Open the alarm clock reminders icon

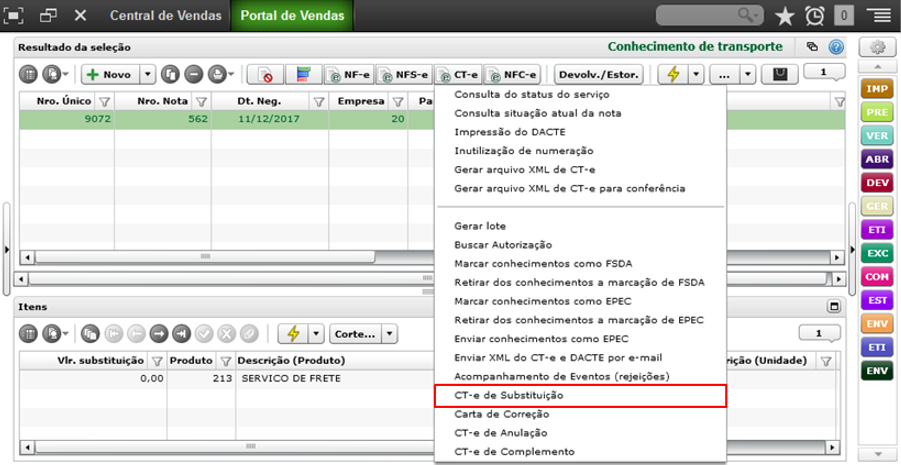814,16
